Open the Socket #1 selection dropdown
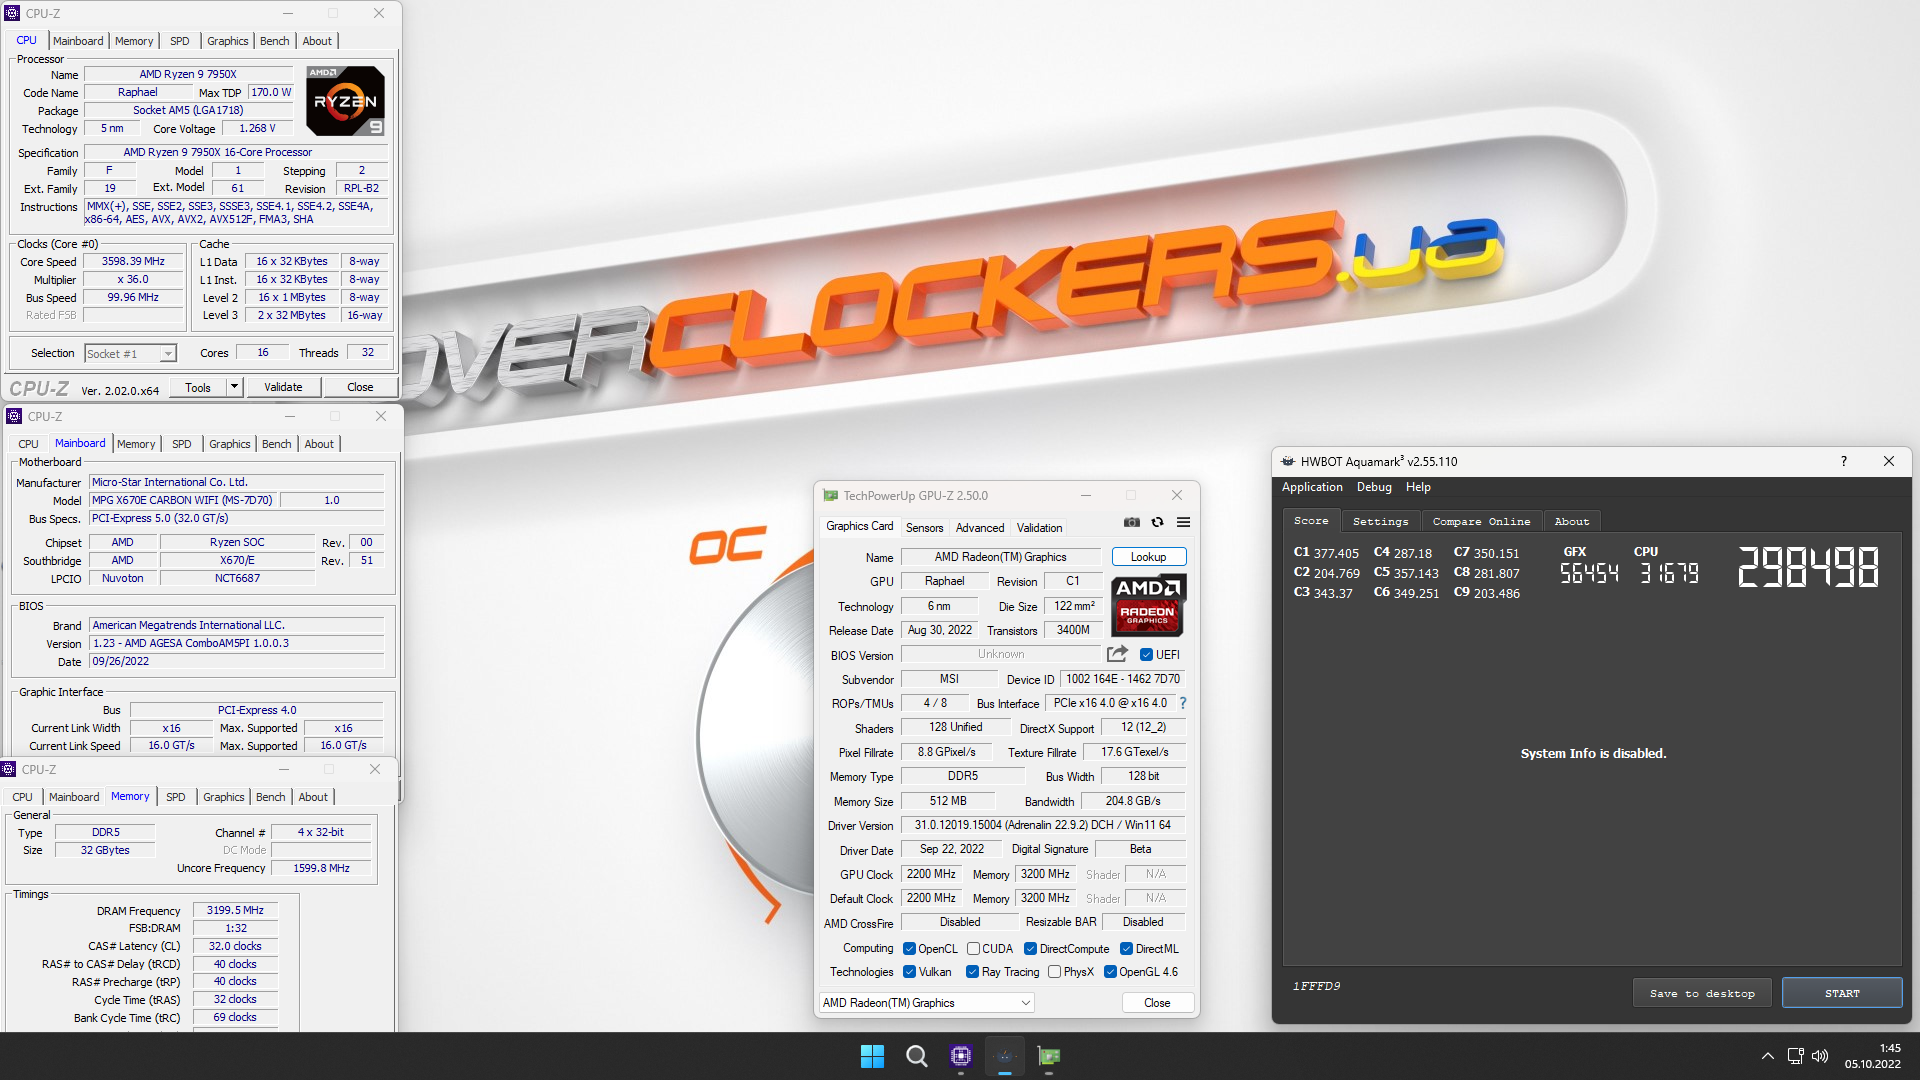This screenshot has width=1920, height=1080. click(x=131, y=353)
